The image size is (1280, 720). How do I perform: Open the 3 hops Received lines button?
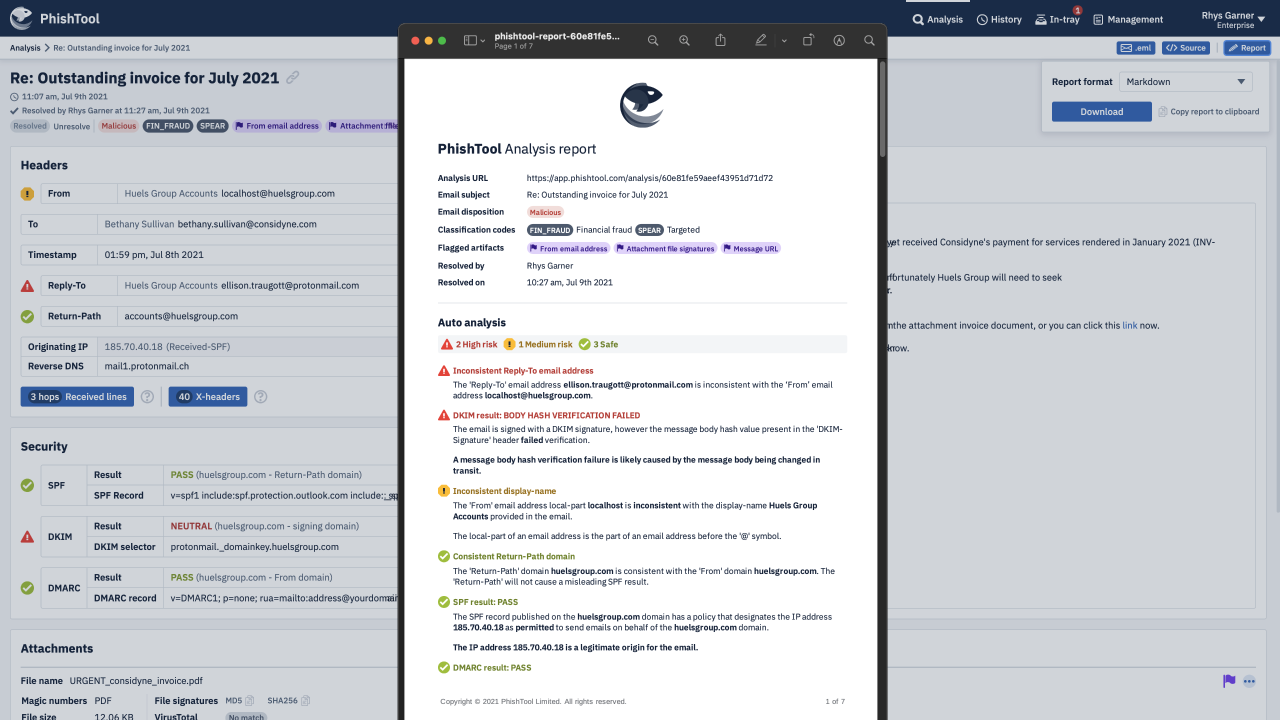(x=77, y=397)
